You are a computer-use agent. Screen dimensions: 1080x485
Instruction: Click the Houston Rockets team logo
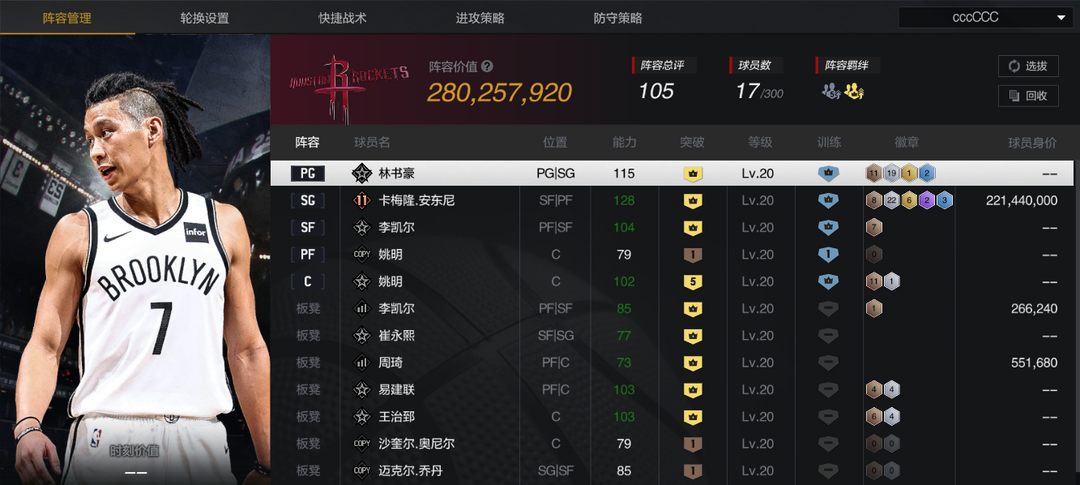coord(349,83)
